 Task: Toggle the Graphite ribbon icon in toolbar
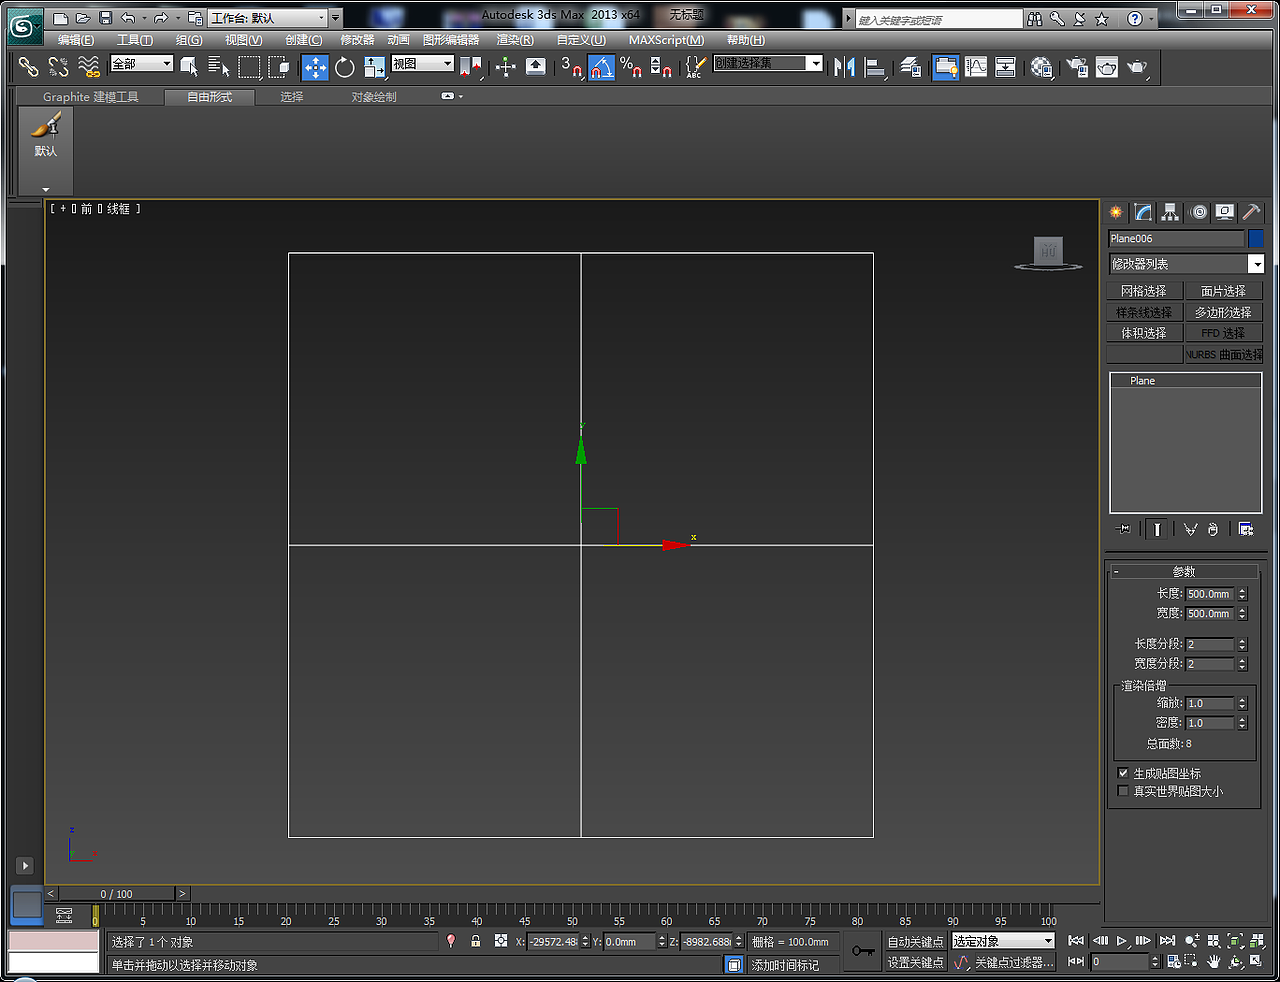[x=946, y=67]
